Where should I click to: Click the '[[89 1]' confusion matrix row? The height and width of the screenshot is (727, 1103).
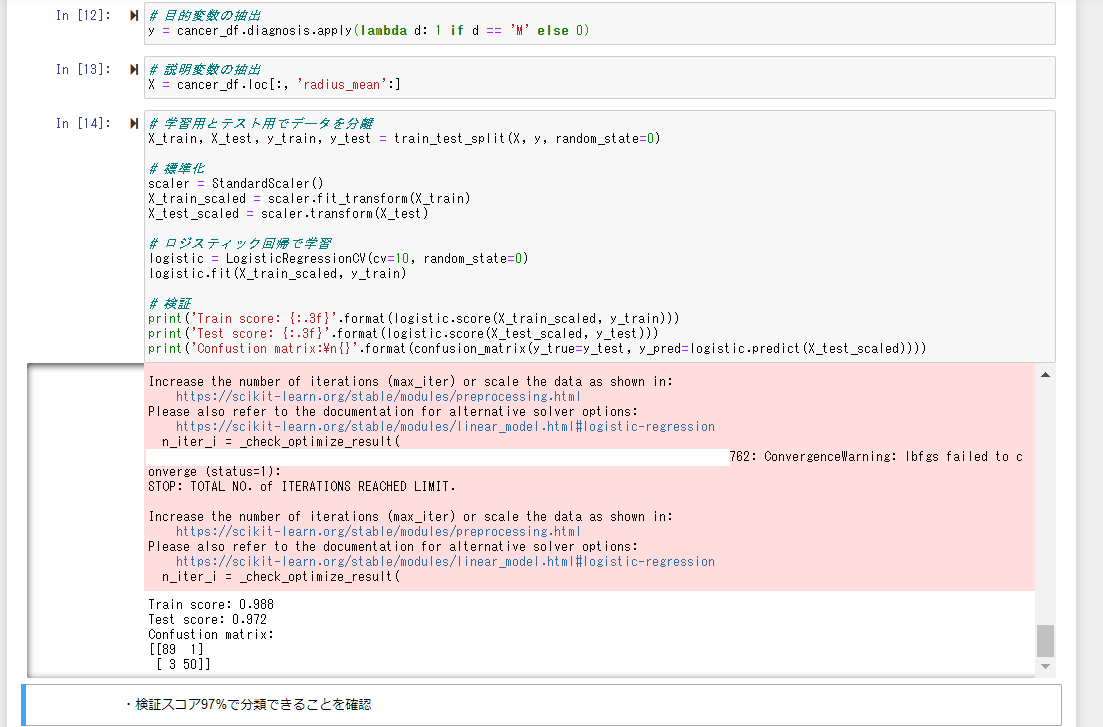pos(176,650)
